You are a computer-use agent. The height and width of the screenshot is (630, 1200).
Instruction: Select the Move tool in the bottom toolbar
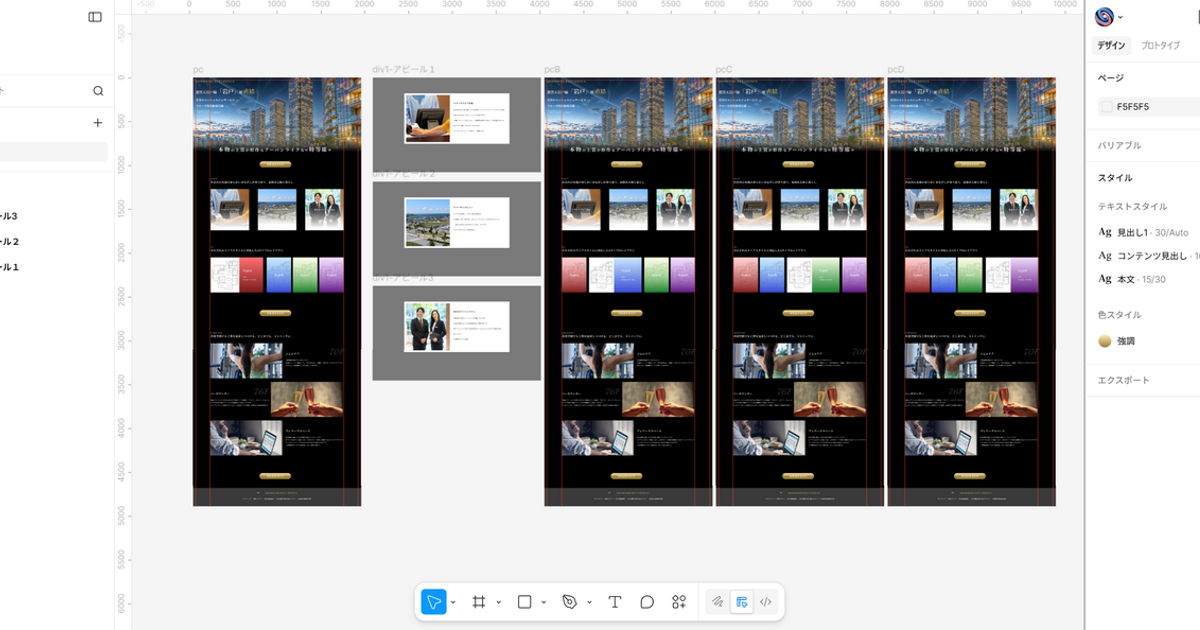click(434, 602)
